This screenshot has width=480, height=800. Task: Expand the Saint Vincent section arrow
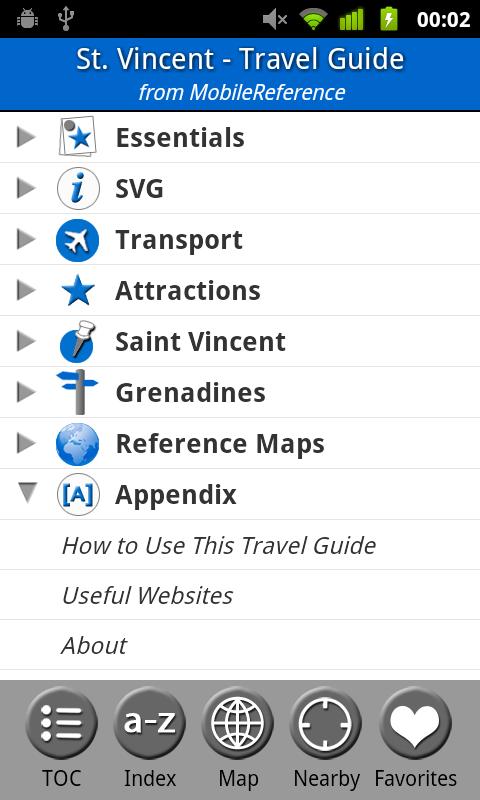coord(26,341)
